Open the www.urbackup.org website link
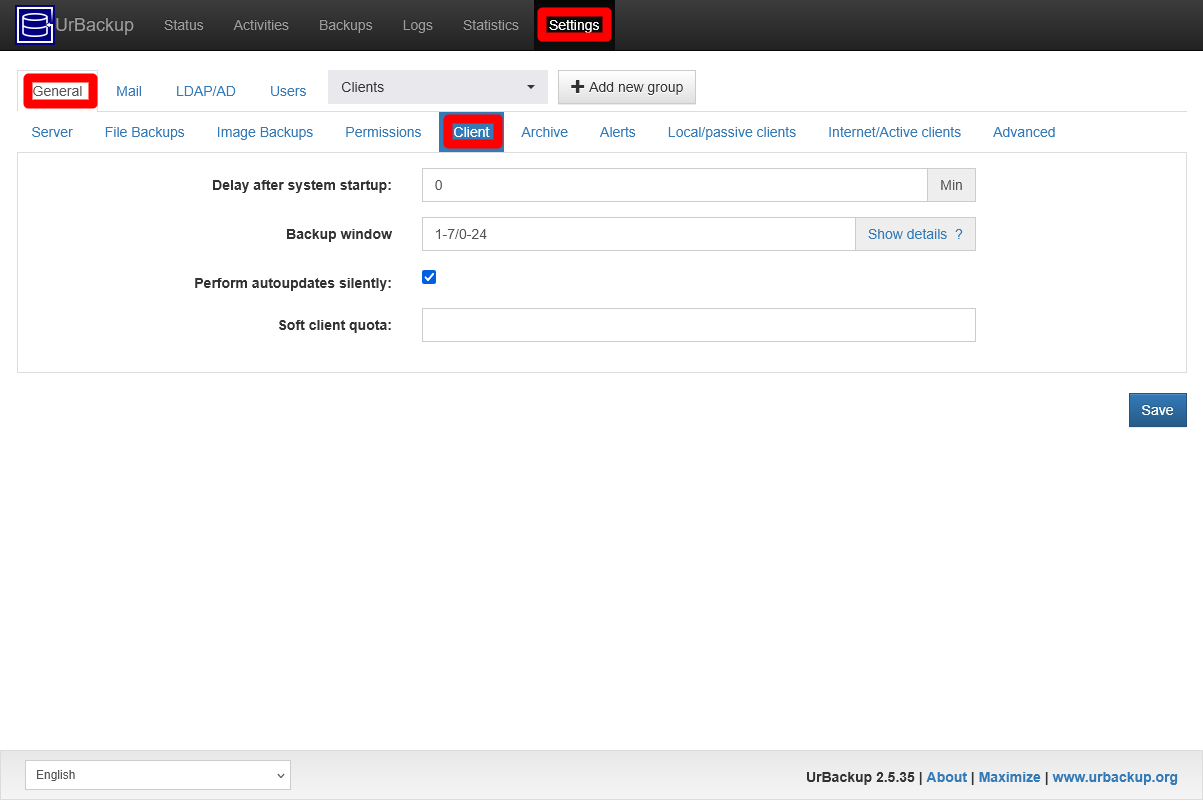The width and height of the screenshot is (1203, 806). (1114, 777)
